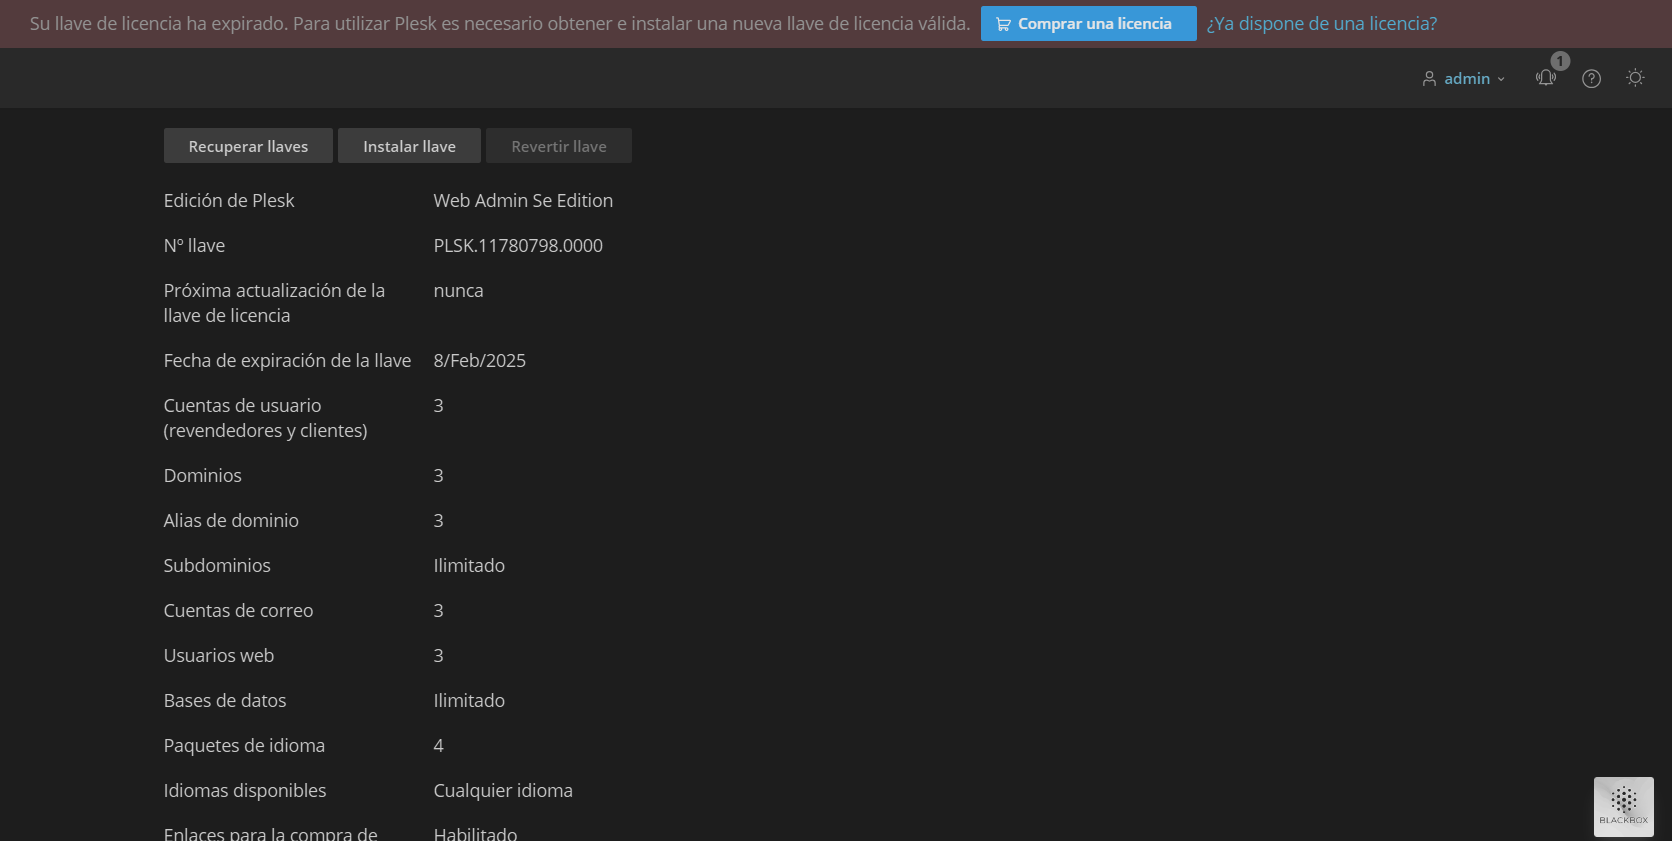Image resolution: width=1672 pixels, height=841 pixels.
Task: Click the 'Dominios' label
Action: click(202, 475)
